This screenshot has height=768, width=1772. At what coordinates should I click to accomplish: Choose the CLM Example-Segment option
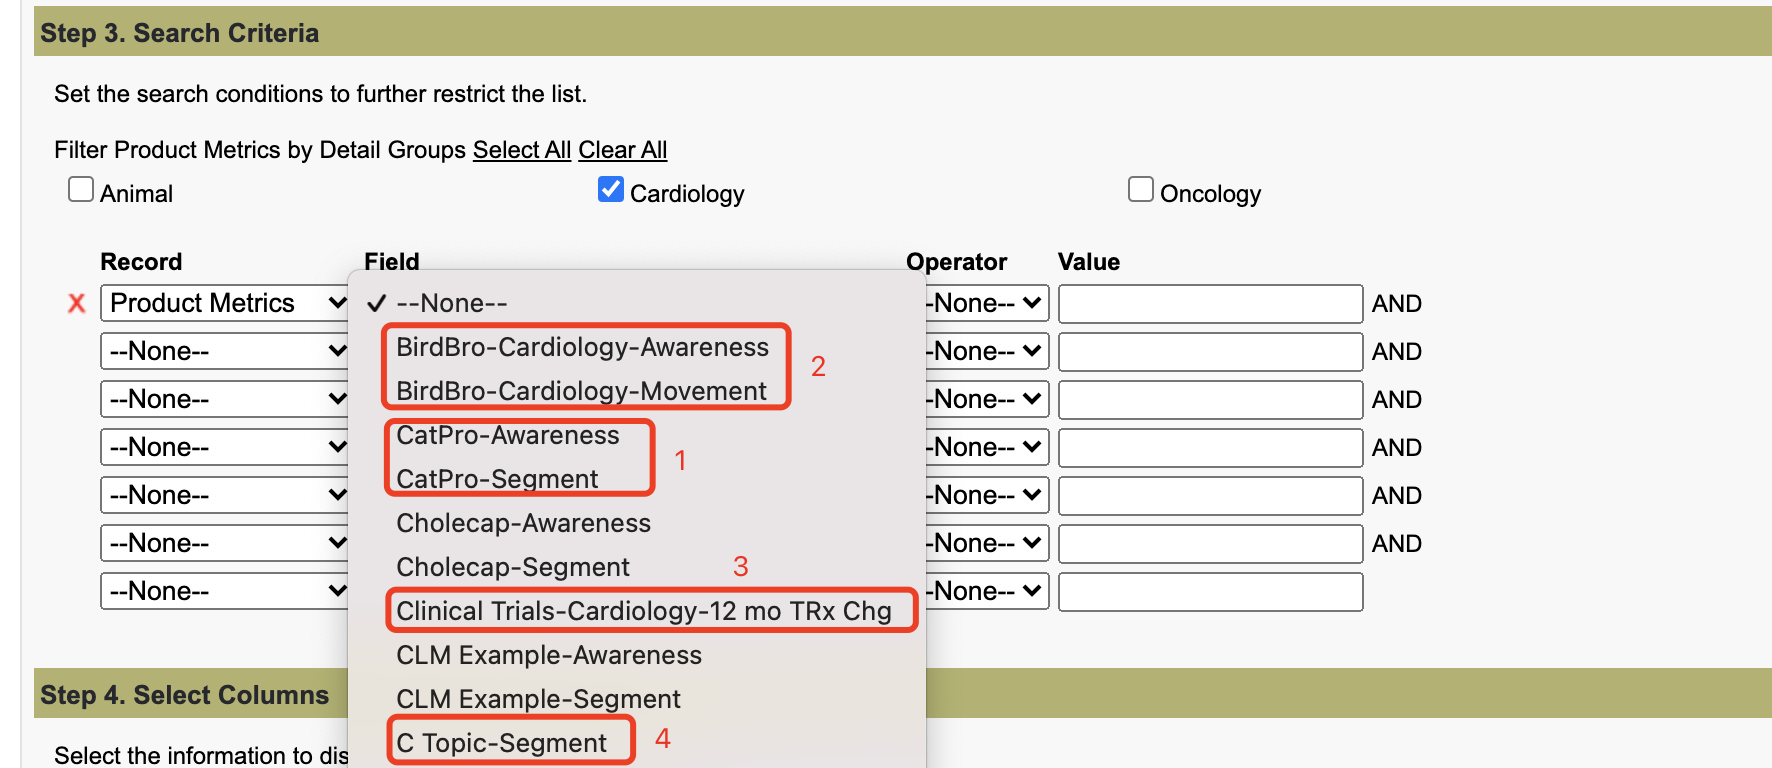[538, 699]
